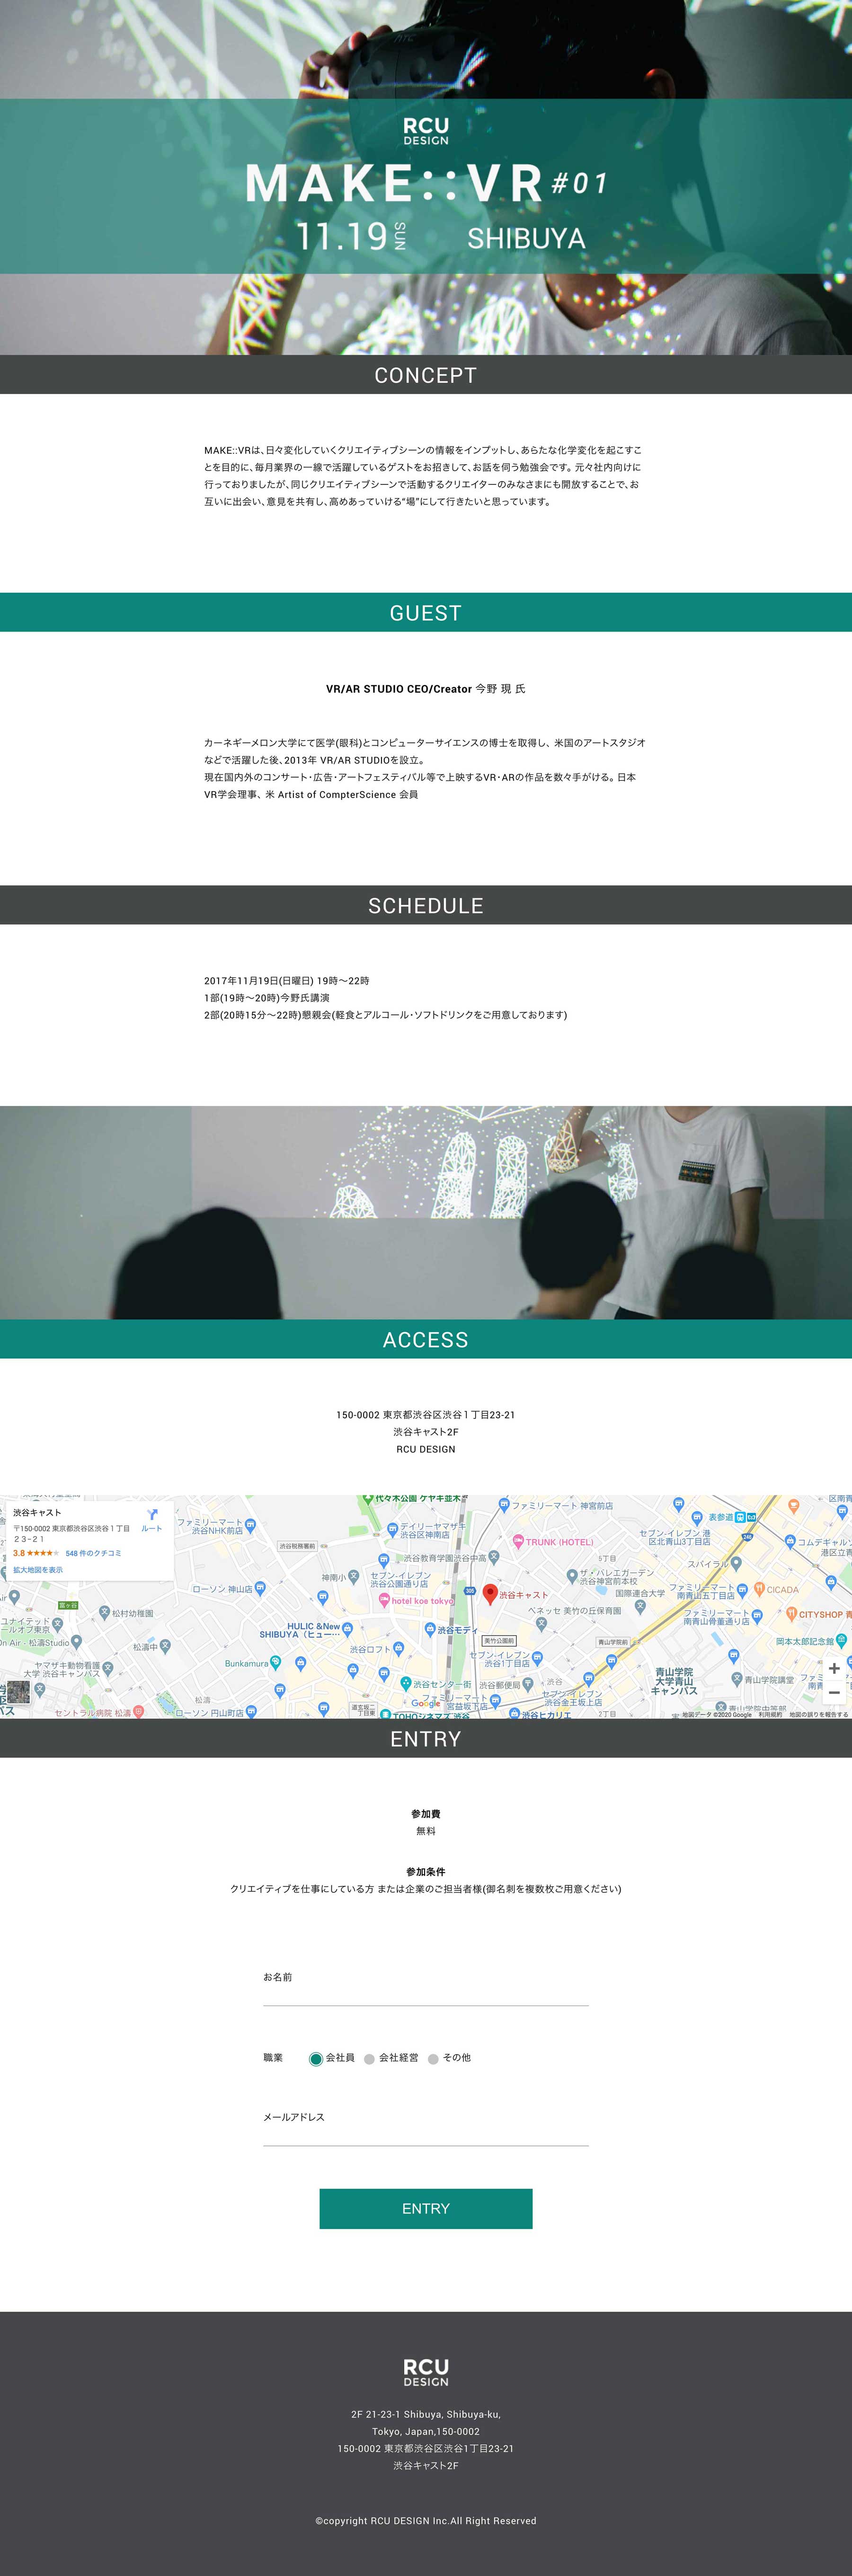The width and height of the screenshot is (852, 2576).
Task: Select the 会社経営 radio button
Action: (x=369, y=2059)
